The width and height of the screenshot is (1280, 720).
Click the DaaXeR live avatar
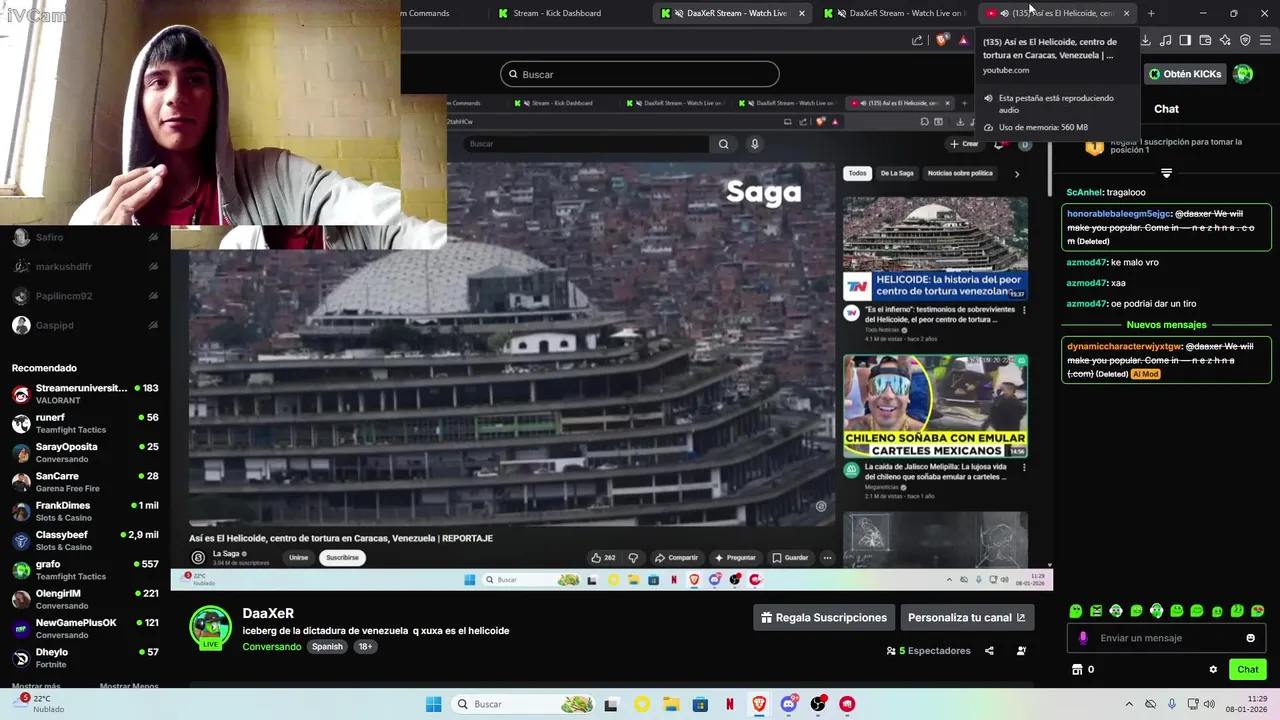pos(210,629)
